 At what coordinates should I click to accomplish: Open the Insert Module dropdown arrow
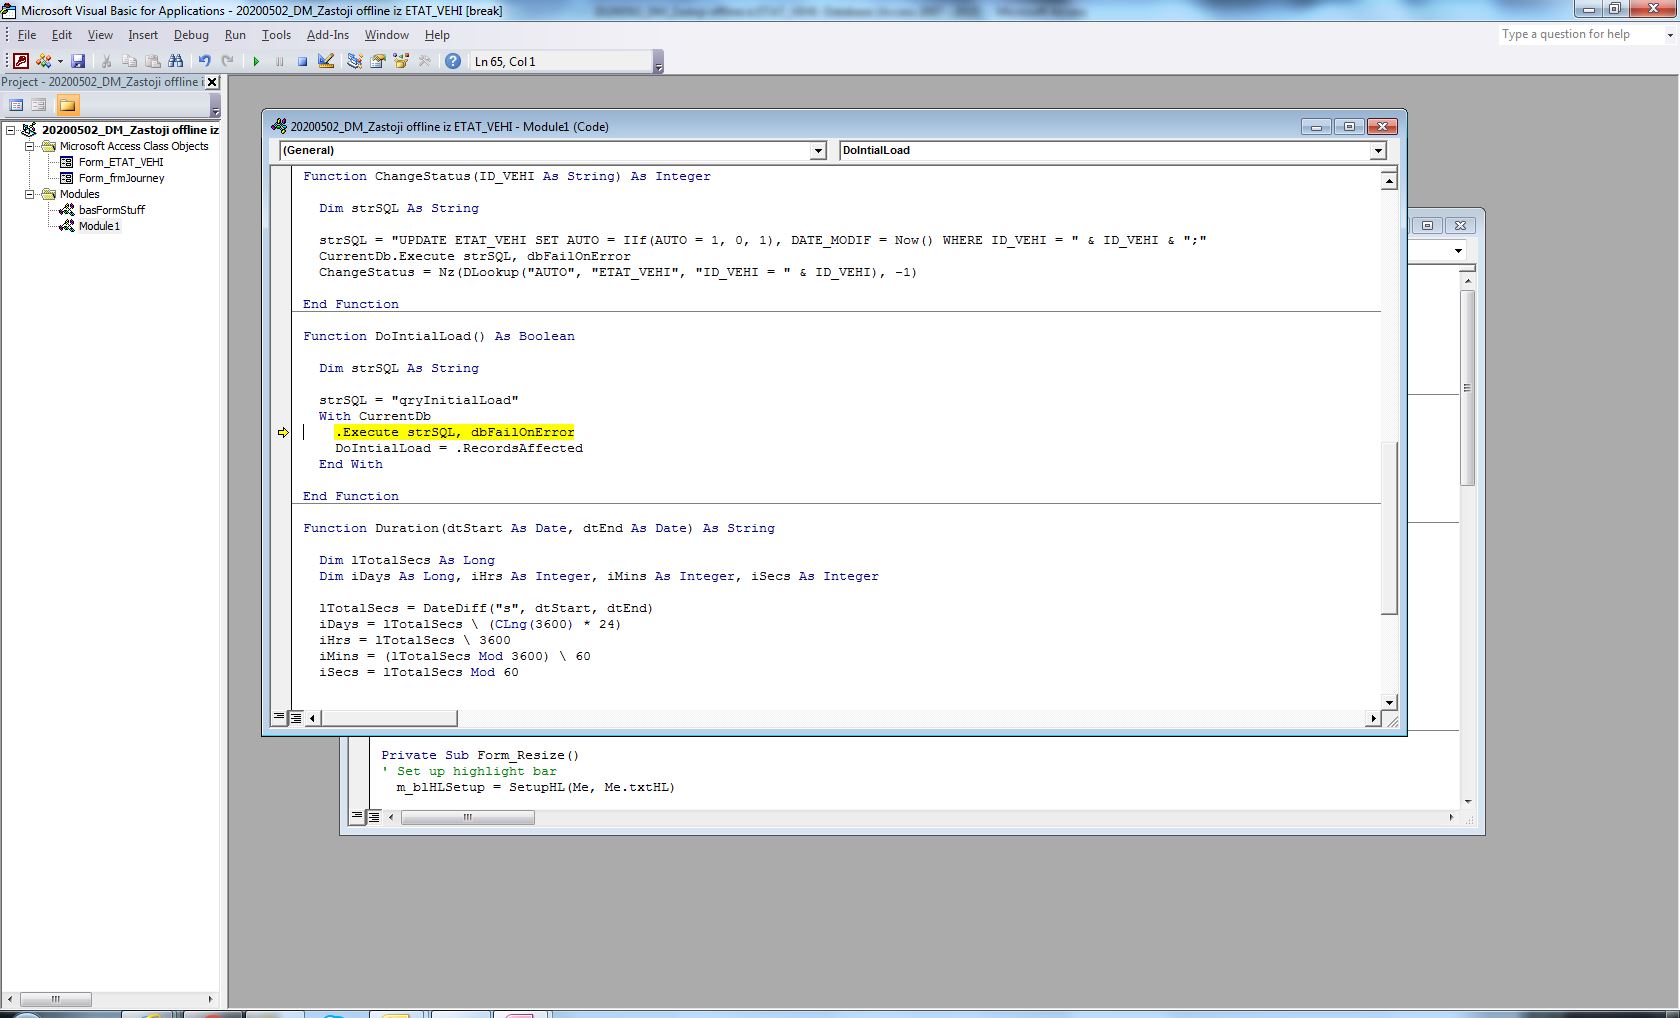[60, 61]
